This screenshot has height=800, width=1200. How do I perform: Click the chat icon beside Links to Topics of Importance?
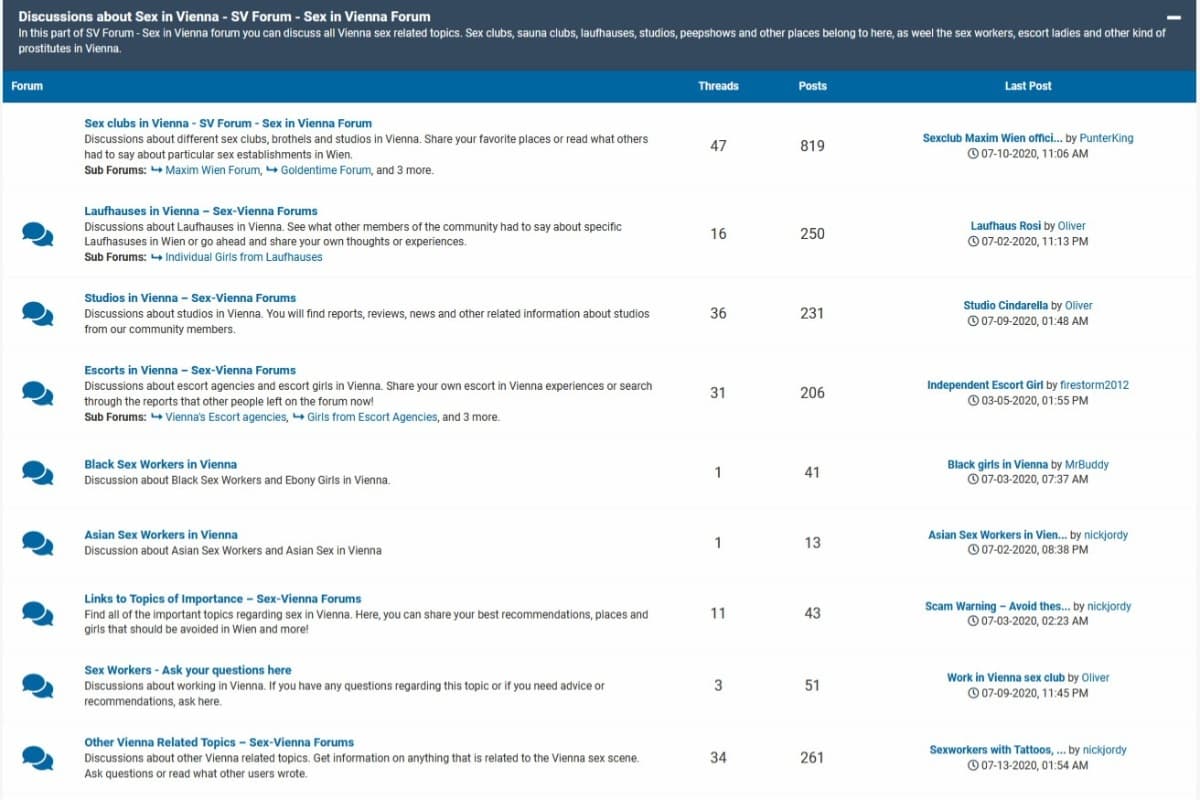pos(37,613)
